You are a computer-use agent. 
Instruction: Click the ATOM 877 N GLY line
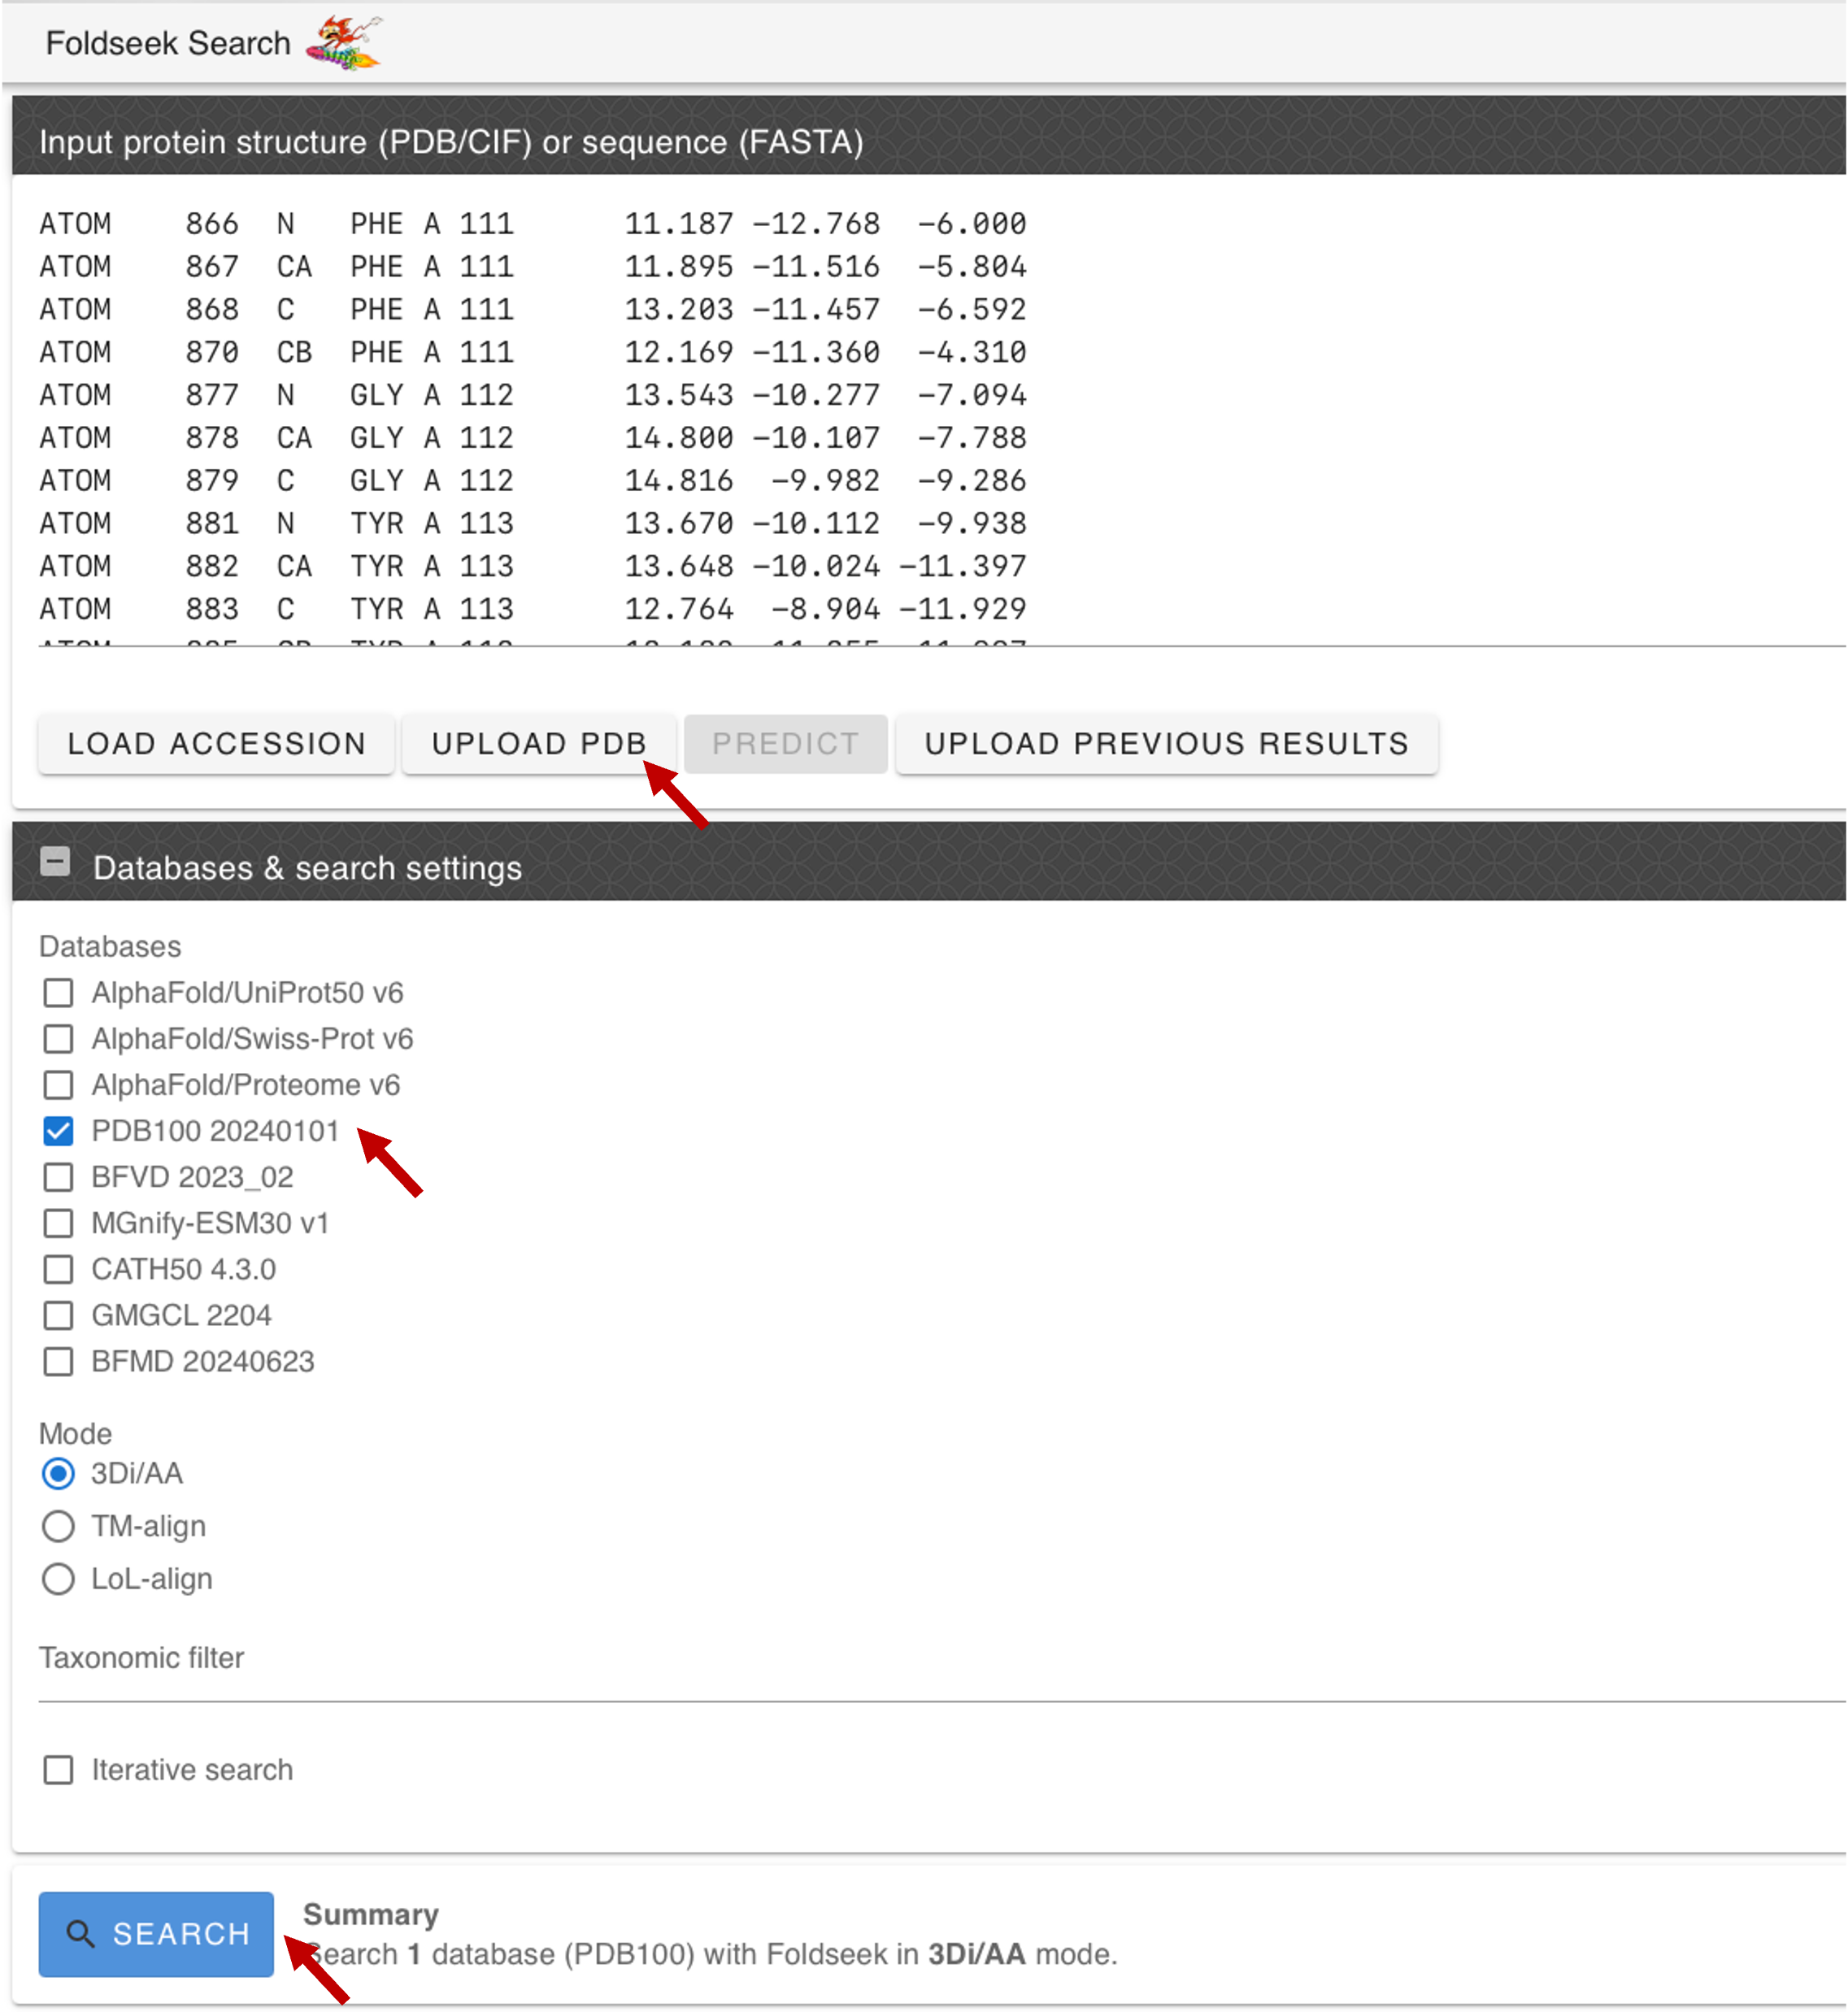[533, 395]
